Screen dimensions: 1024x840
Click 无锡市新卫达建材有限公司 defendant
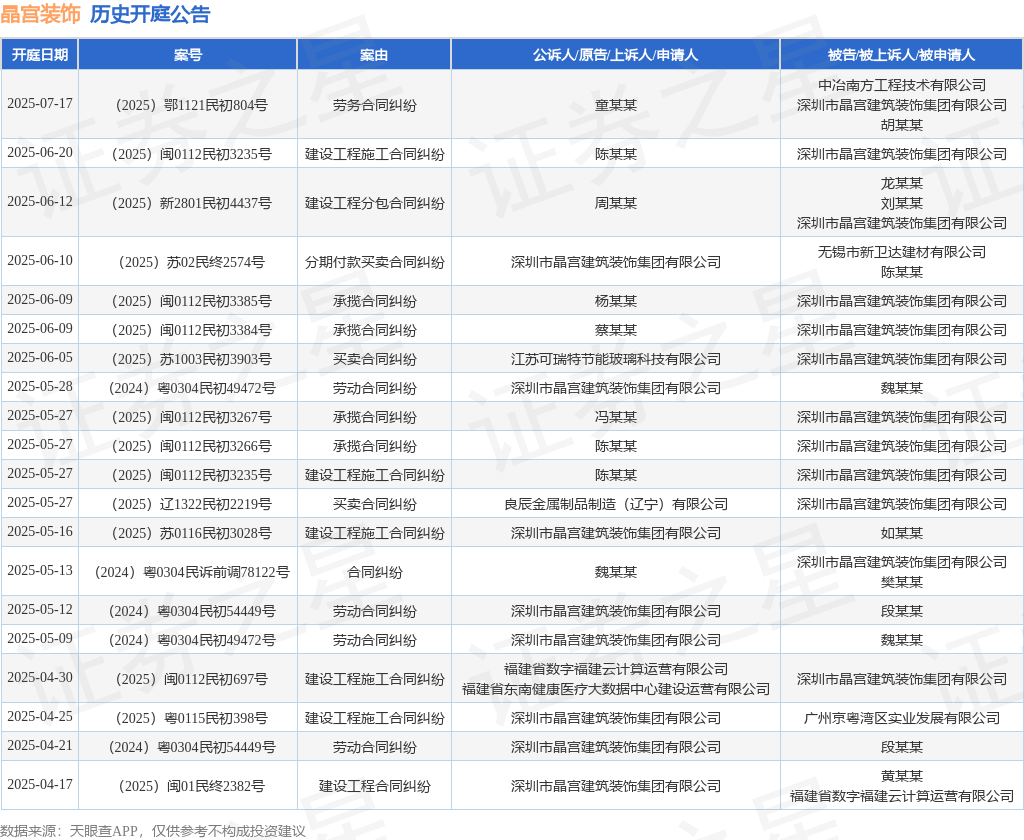(901, 252)
